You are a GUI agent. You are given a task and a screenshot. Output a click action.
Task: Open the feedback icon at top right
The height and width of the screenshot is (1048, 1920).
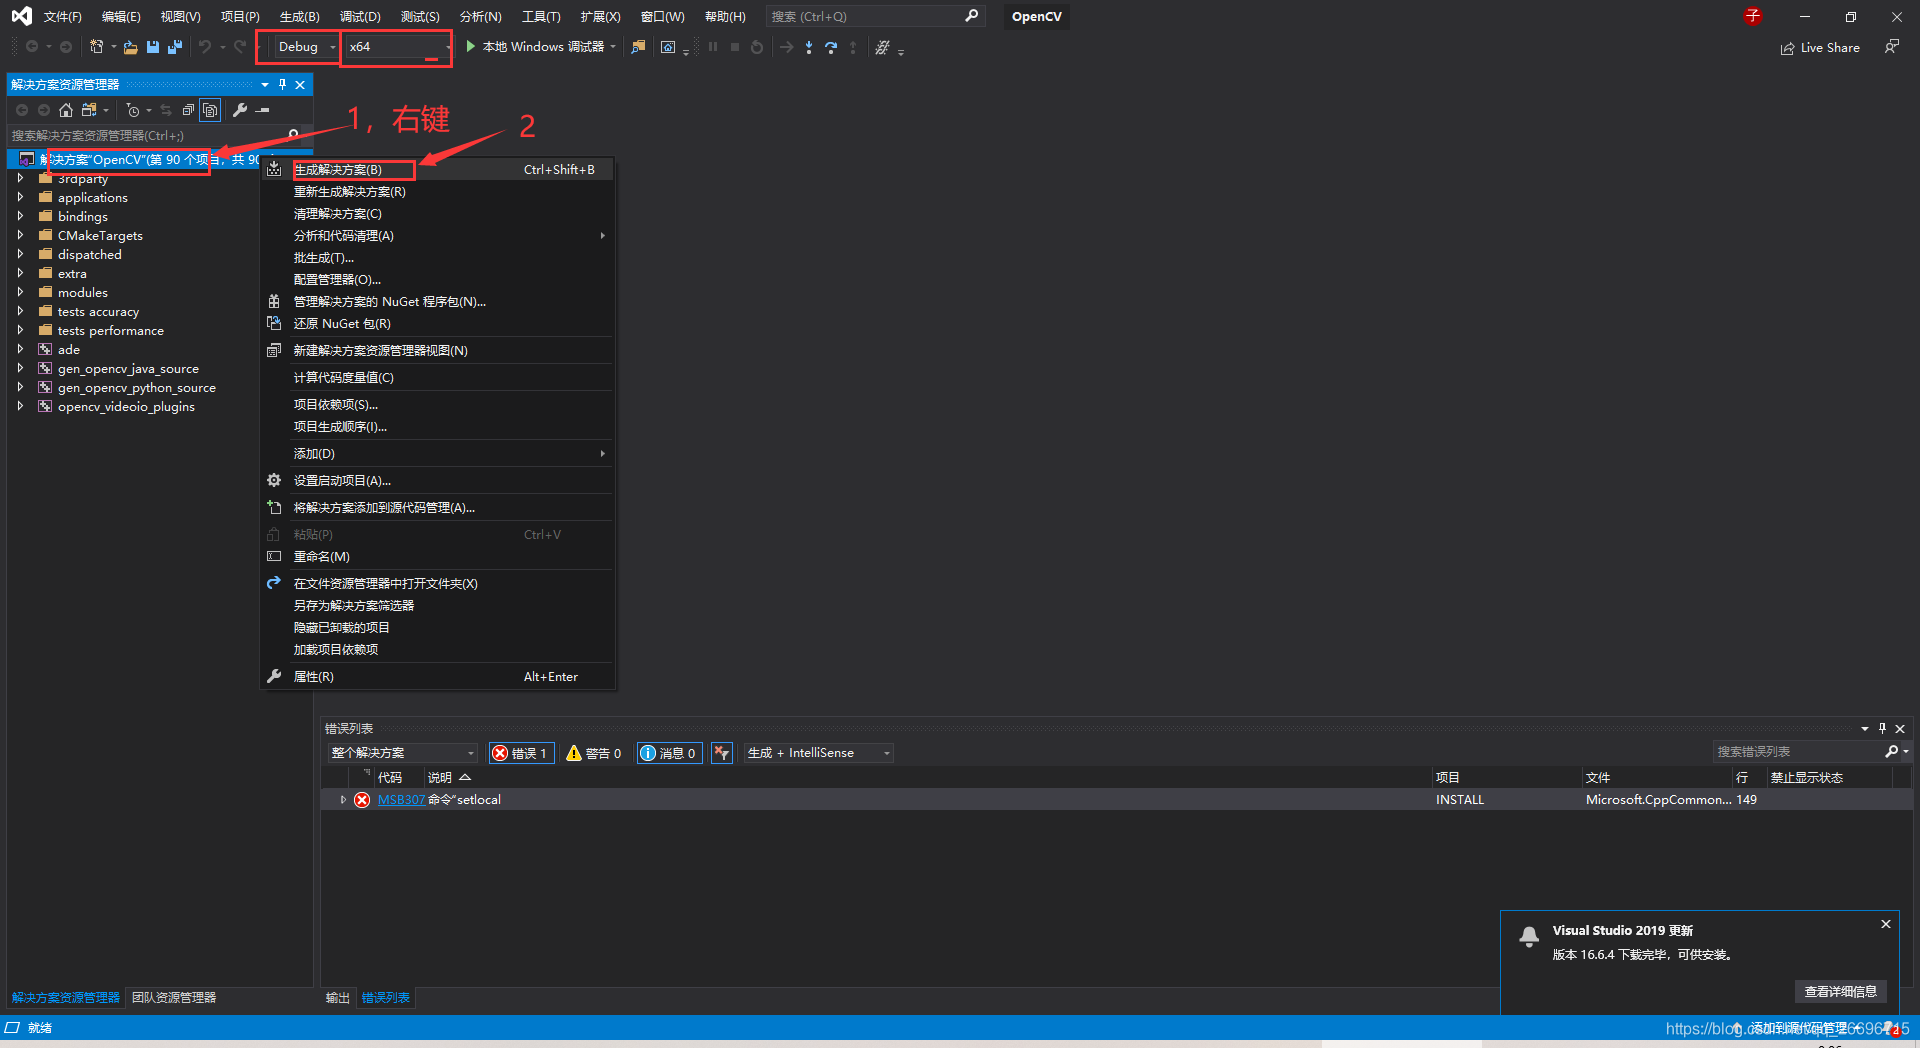[x=1891, y=47]
